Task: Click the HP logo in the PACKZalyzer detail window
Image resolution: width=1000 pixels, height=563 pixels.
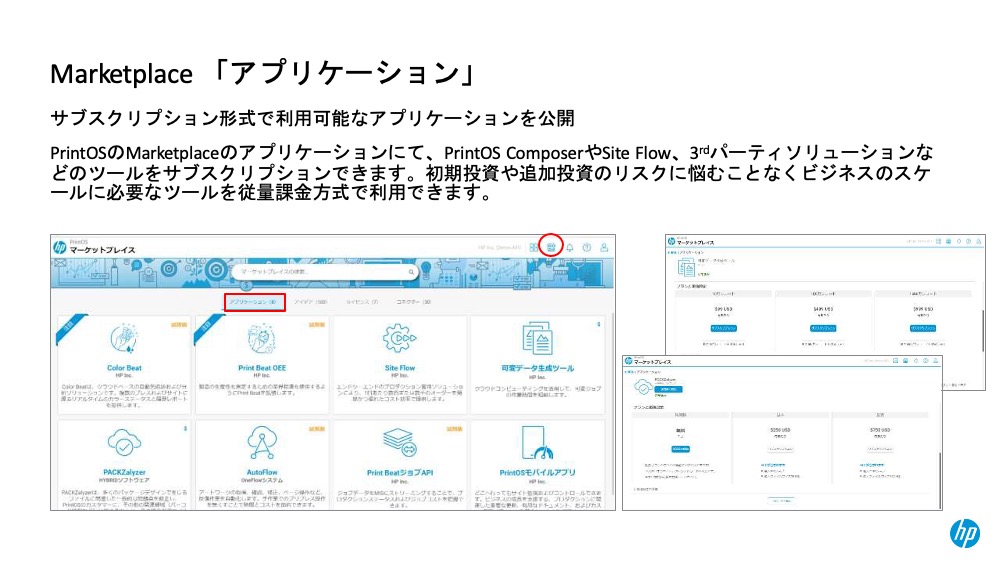Action: tap(629, 361)
